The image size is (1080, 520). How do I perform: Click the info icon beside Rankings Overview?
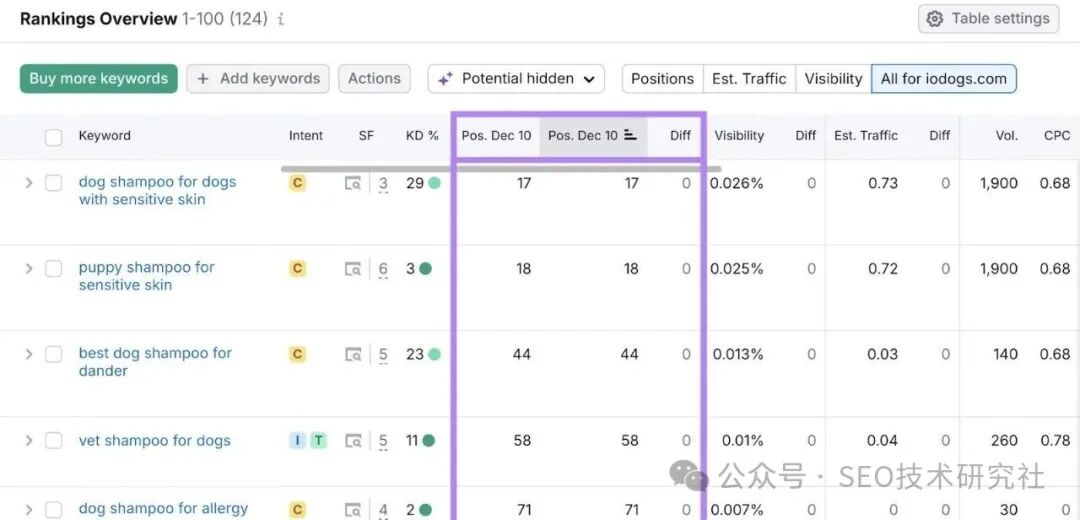pyautogui.click(x=280, y=19)
